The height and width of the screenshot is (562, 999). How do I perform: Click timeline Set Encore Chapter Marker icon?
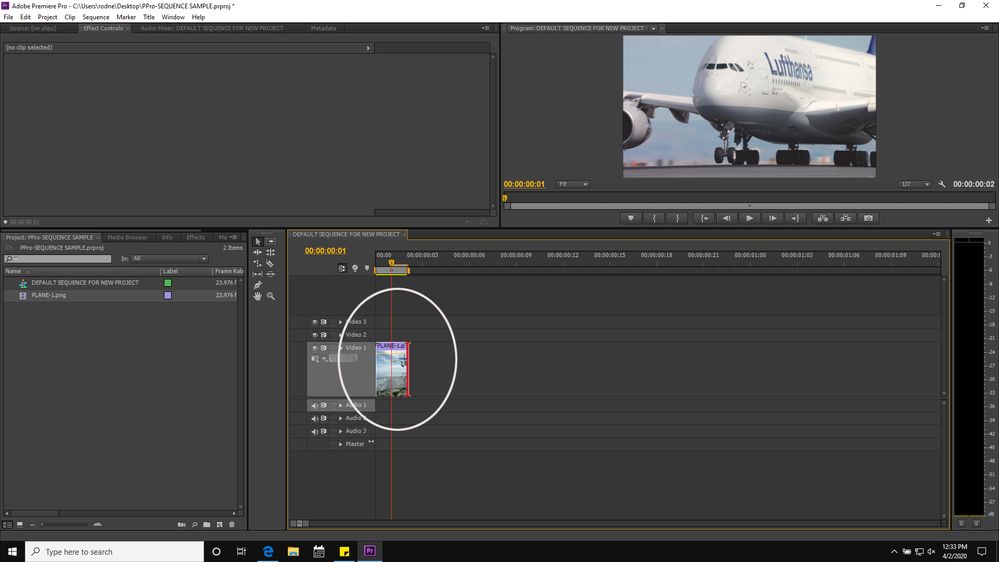tap(355, 268)
